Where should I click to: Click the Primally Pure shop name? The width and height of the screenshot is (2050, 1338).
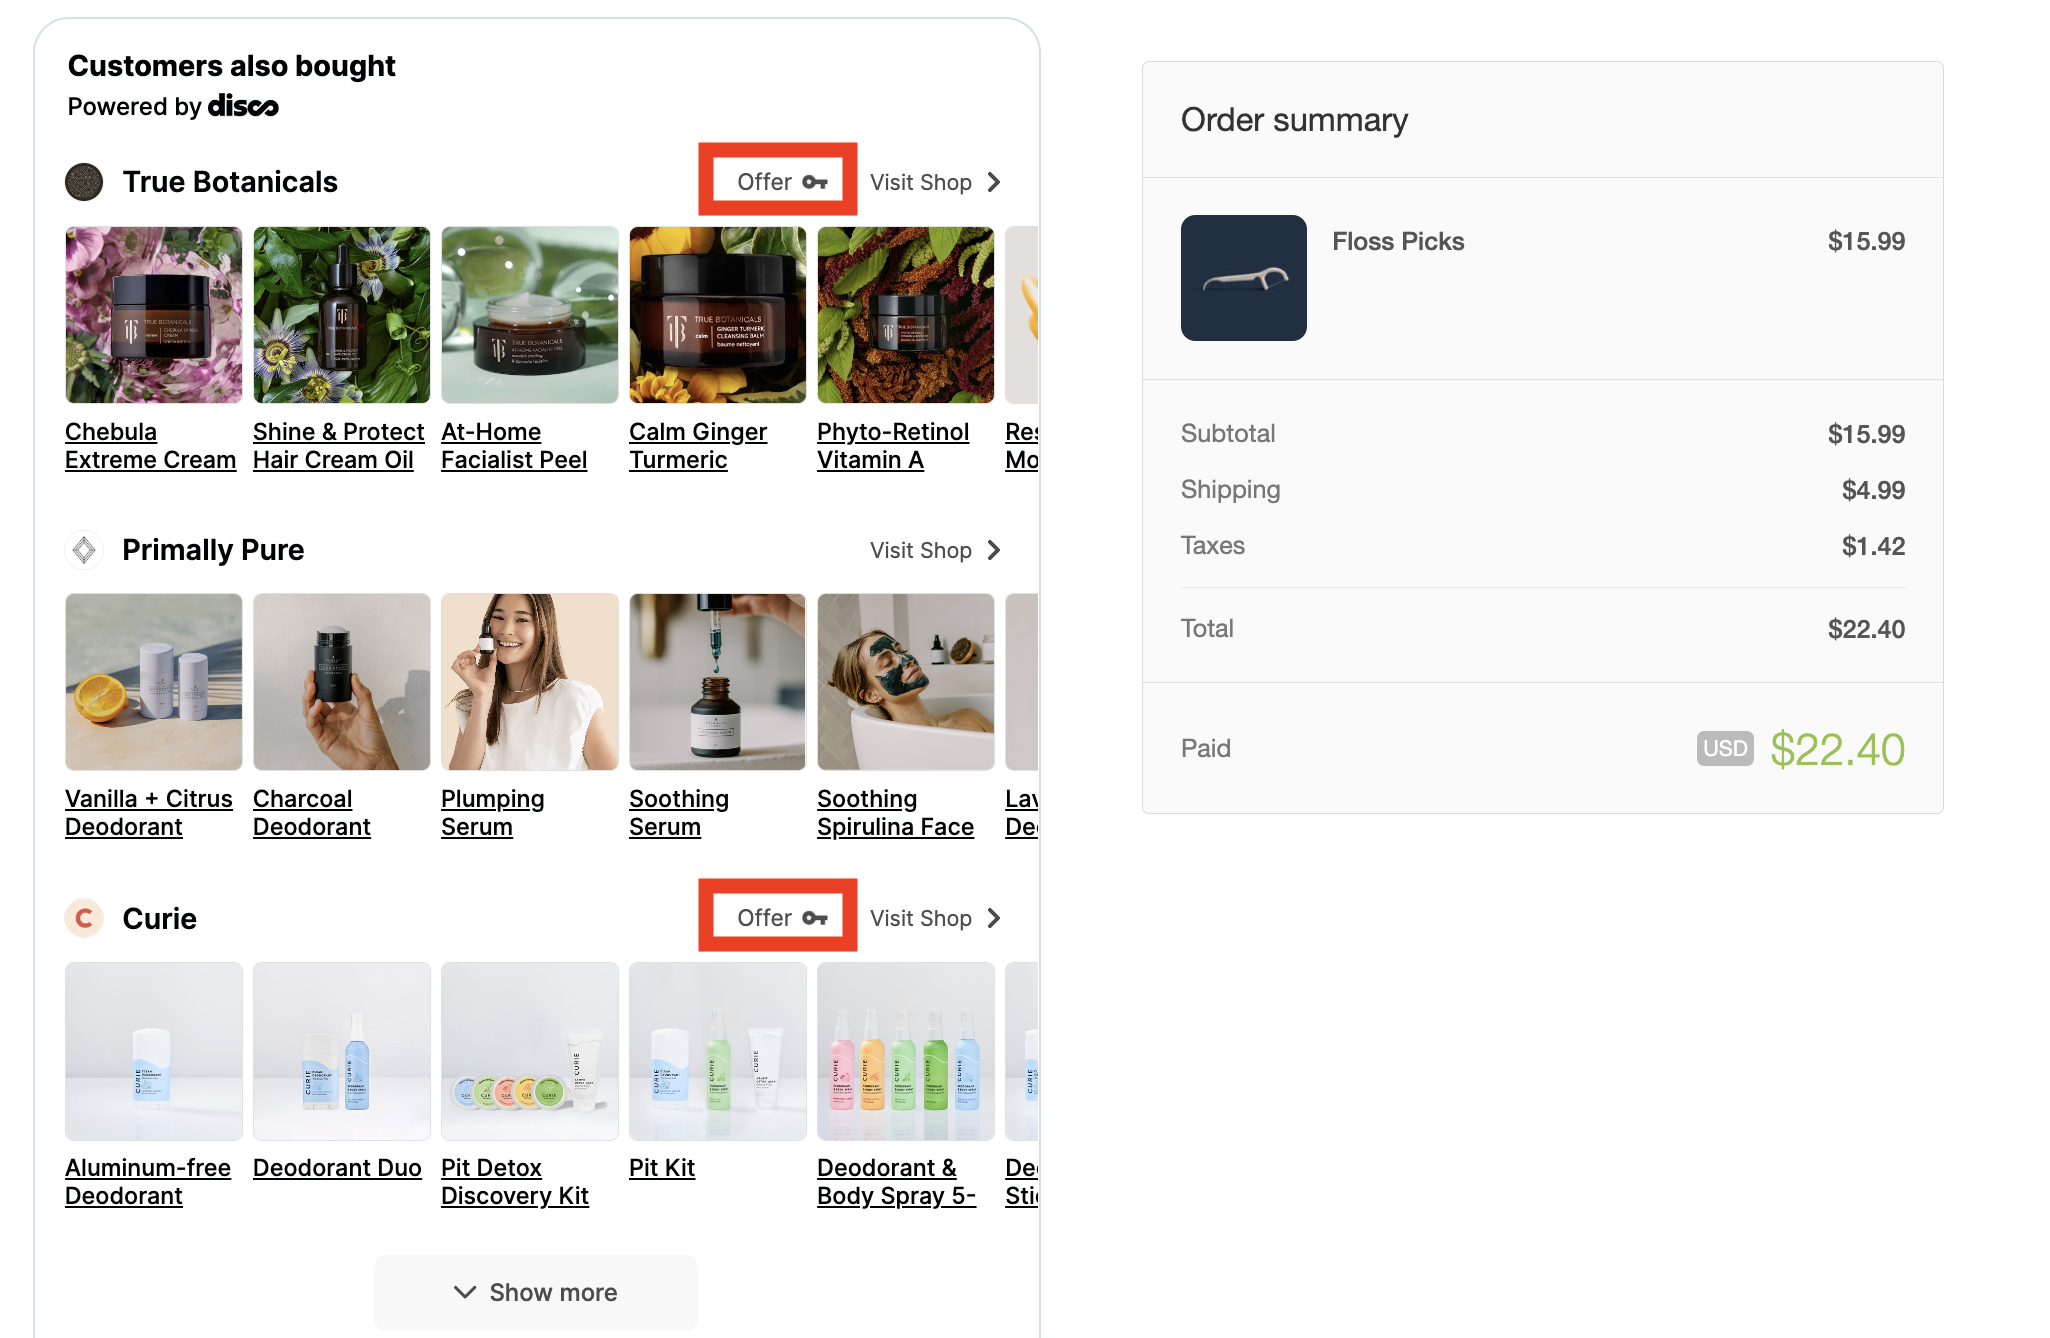tap(213, 550)
